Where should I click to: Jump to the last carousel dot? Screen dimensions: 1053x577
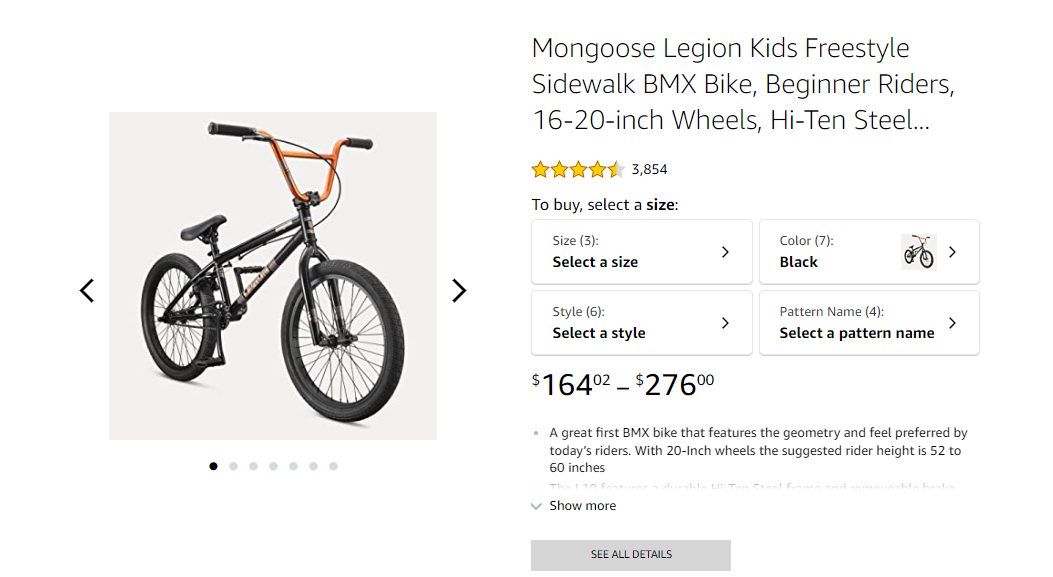click(x=333, y=466)
